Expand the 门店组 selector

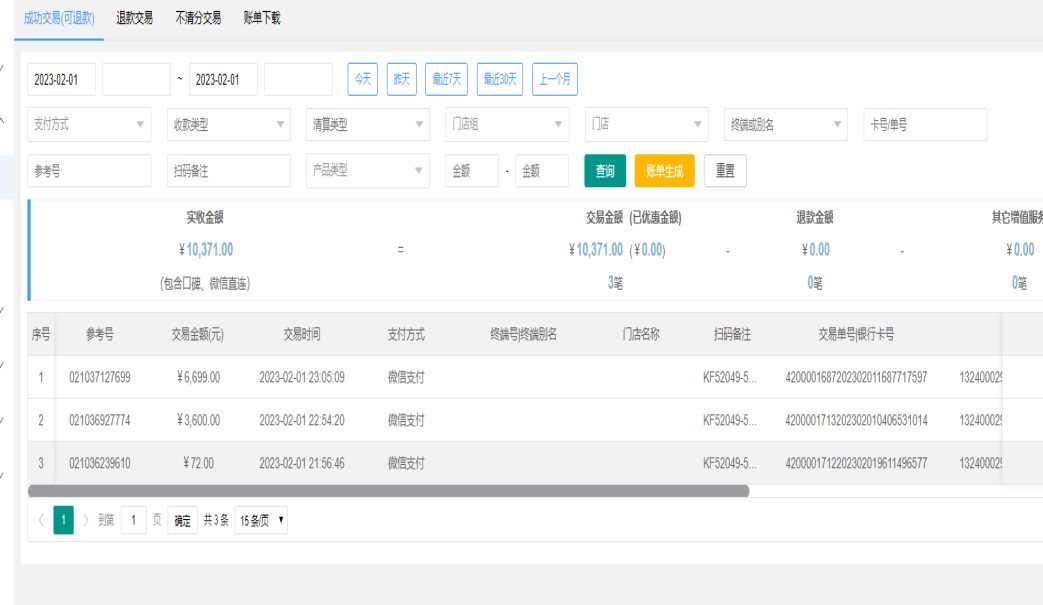507,125
